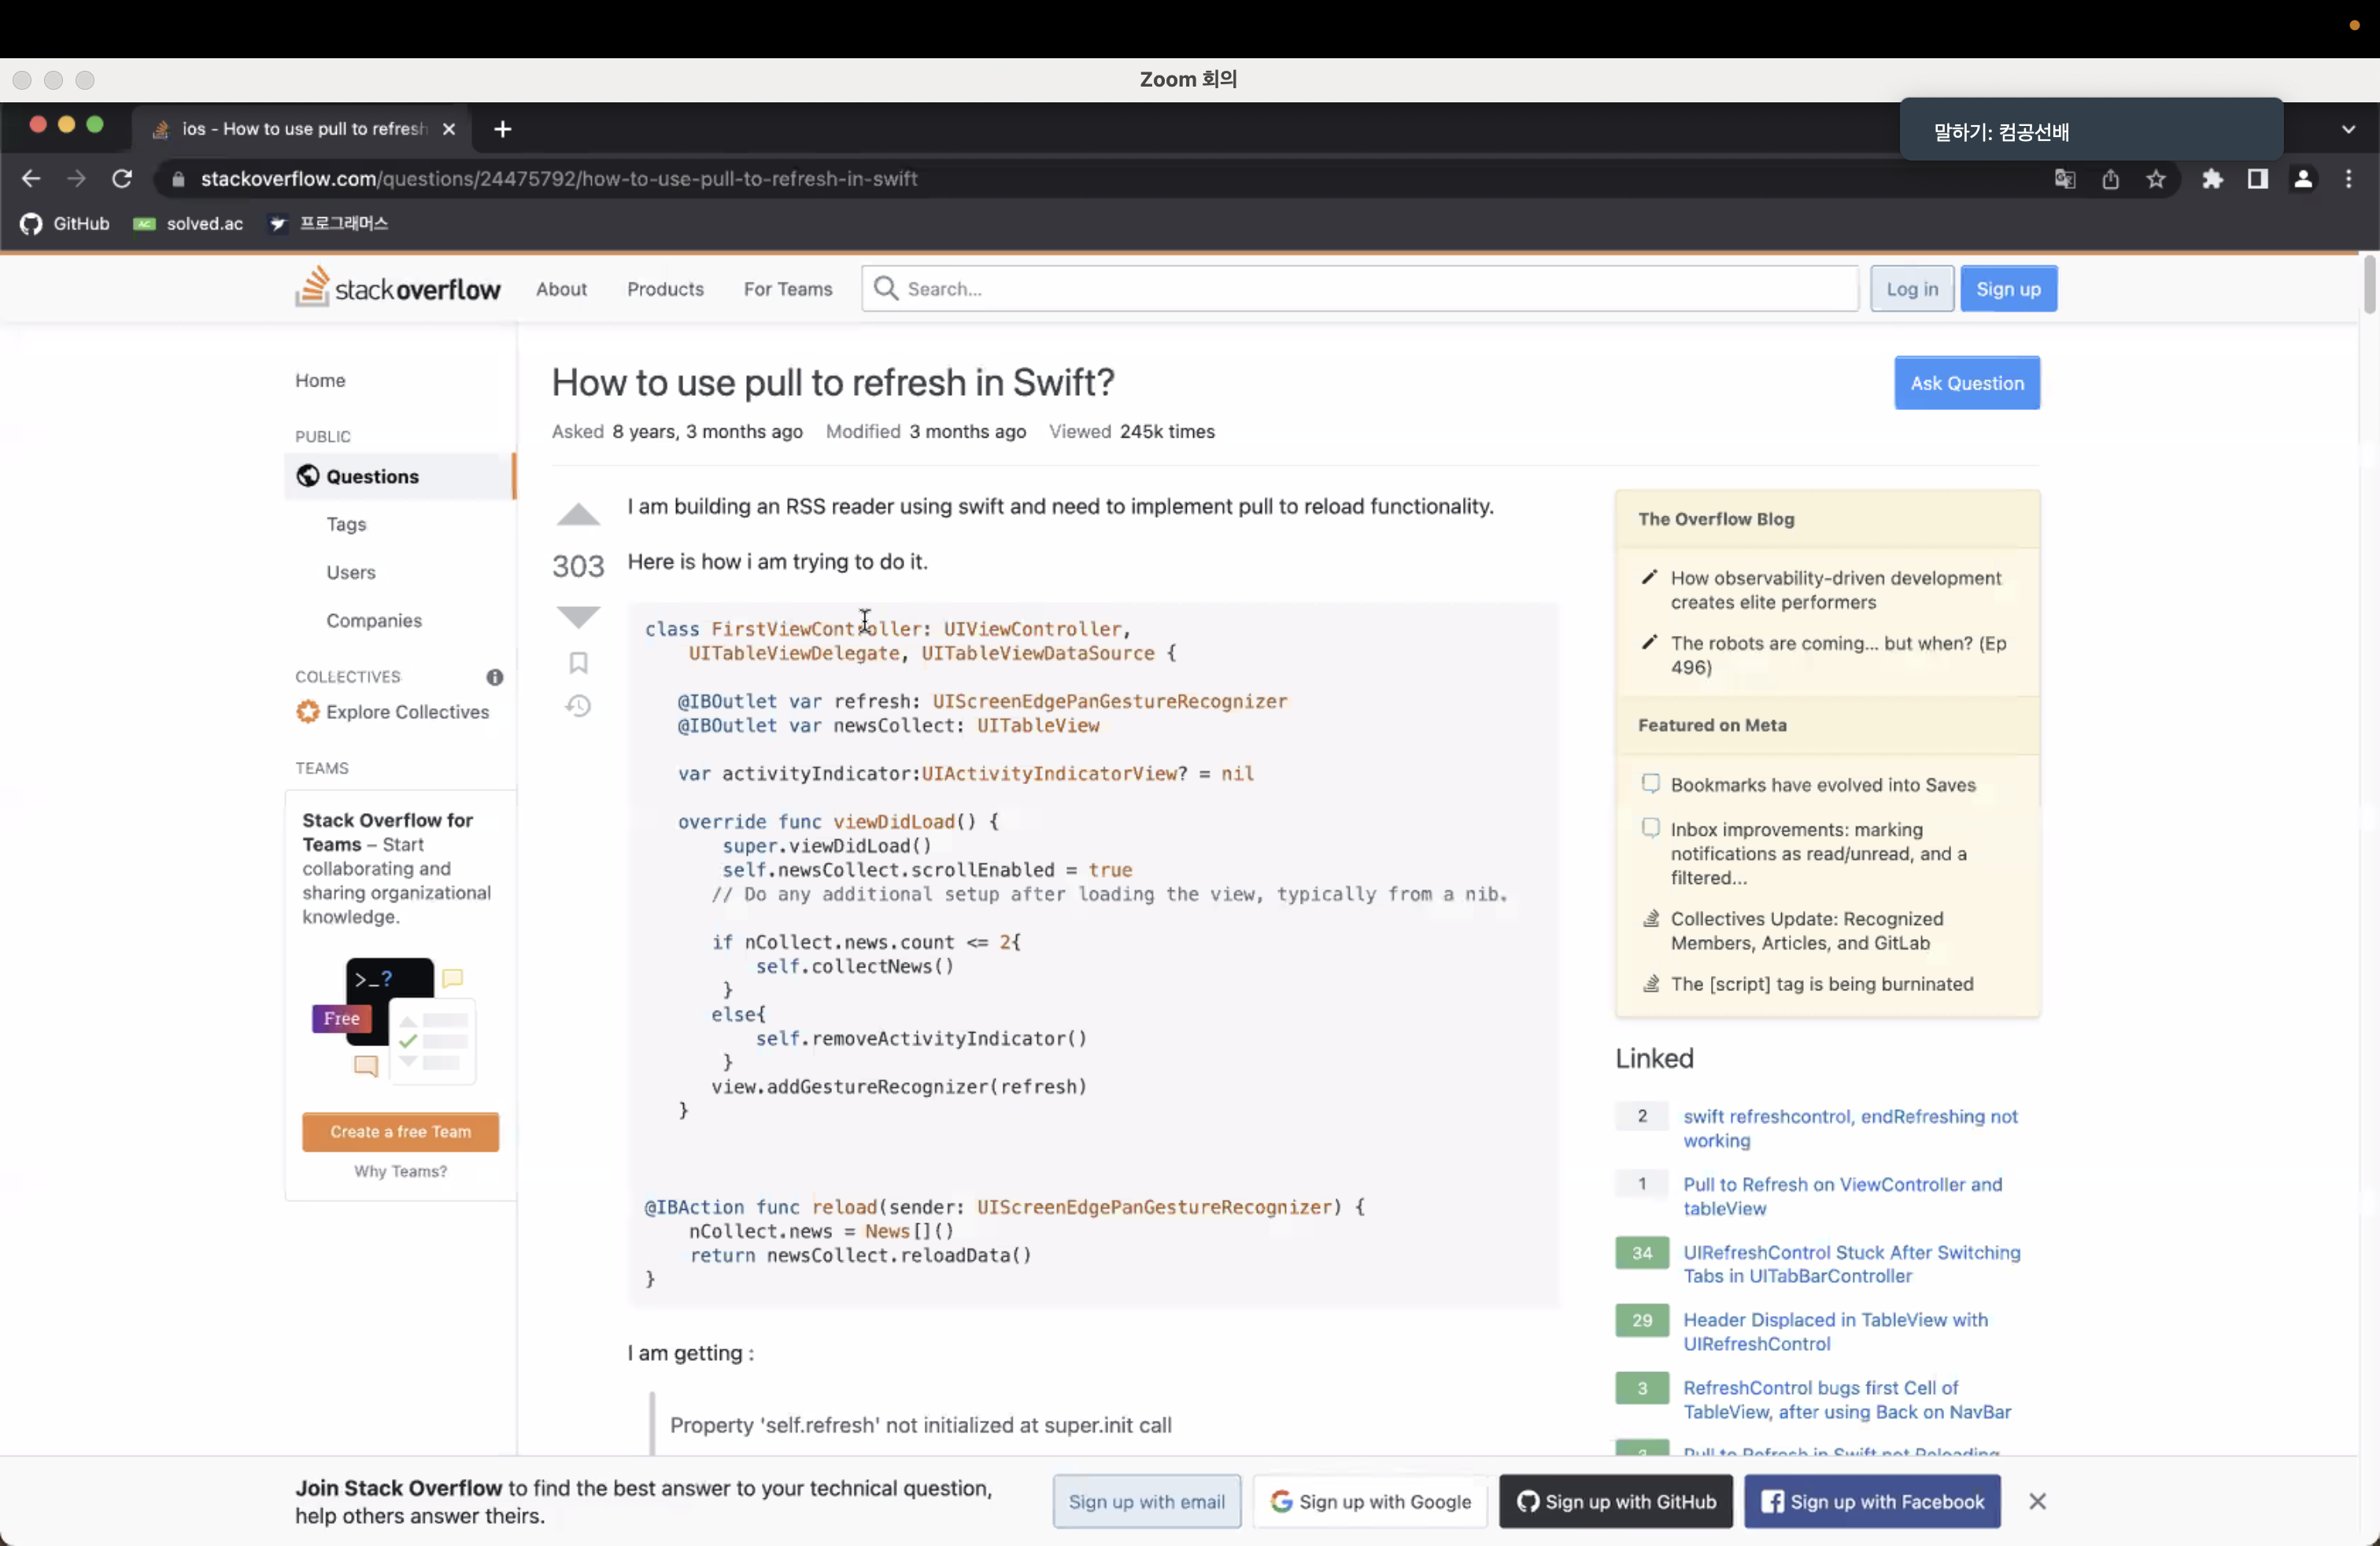2380x1546 pixels.
Task: Open Tags in left sidebar
Action: (x=346, y=524)
